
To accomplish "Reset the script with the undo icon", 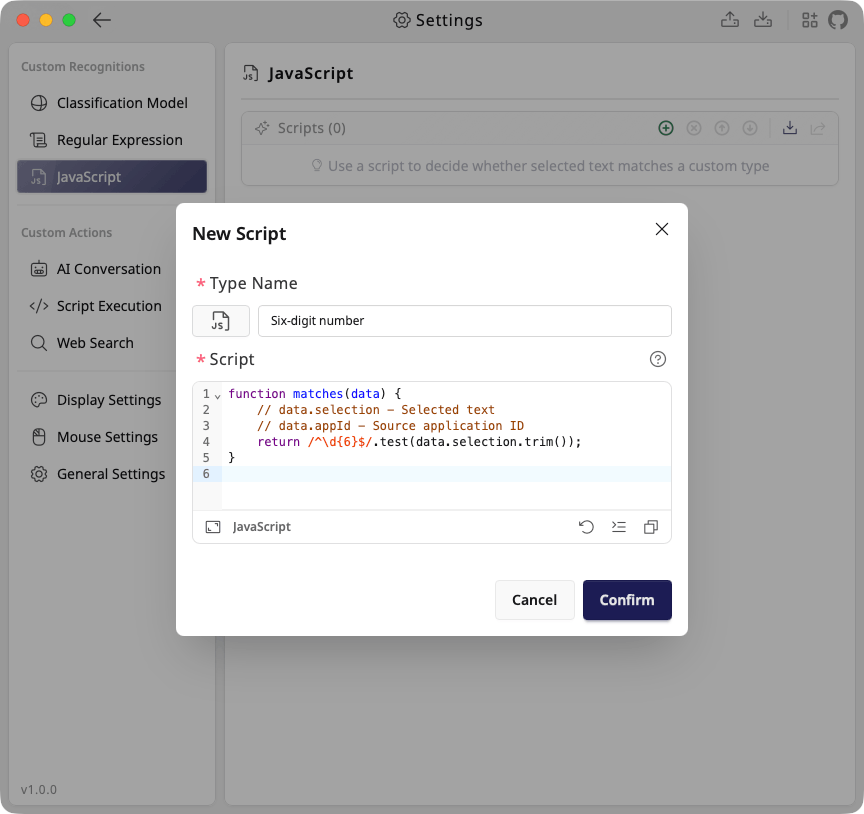I will (586, 527).
